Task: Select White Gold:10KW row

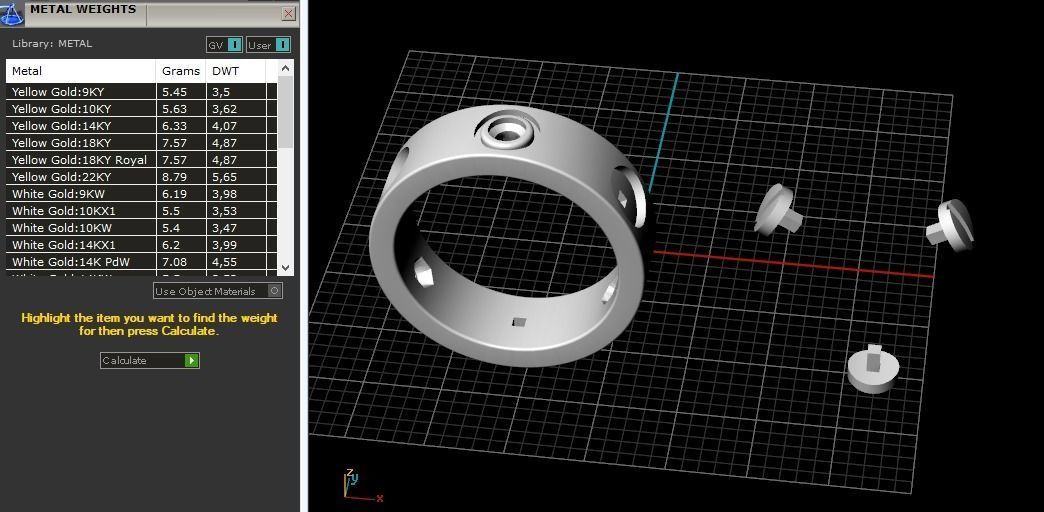Action: coord(141,228)
